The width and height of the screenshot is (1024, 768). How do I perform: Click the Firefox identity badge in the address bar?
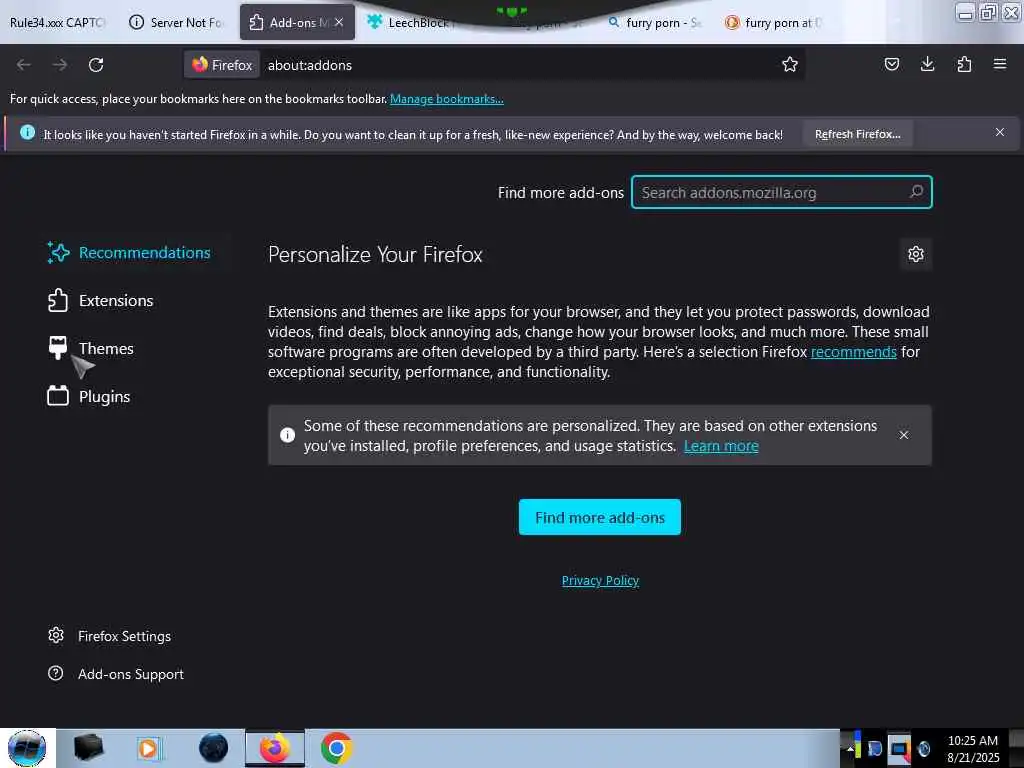pos(222,65)
